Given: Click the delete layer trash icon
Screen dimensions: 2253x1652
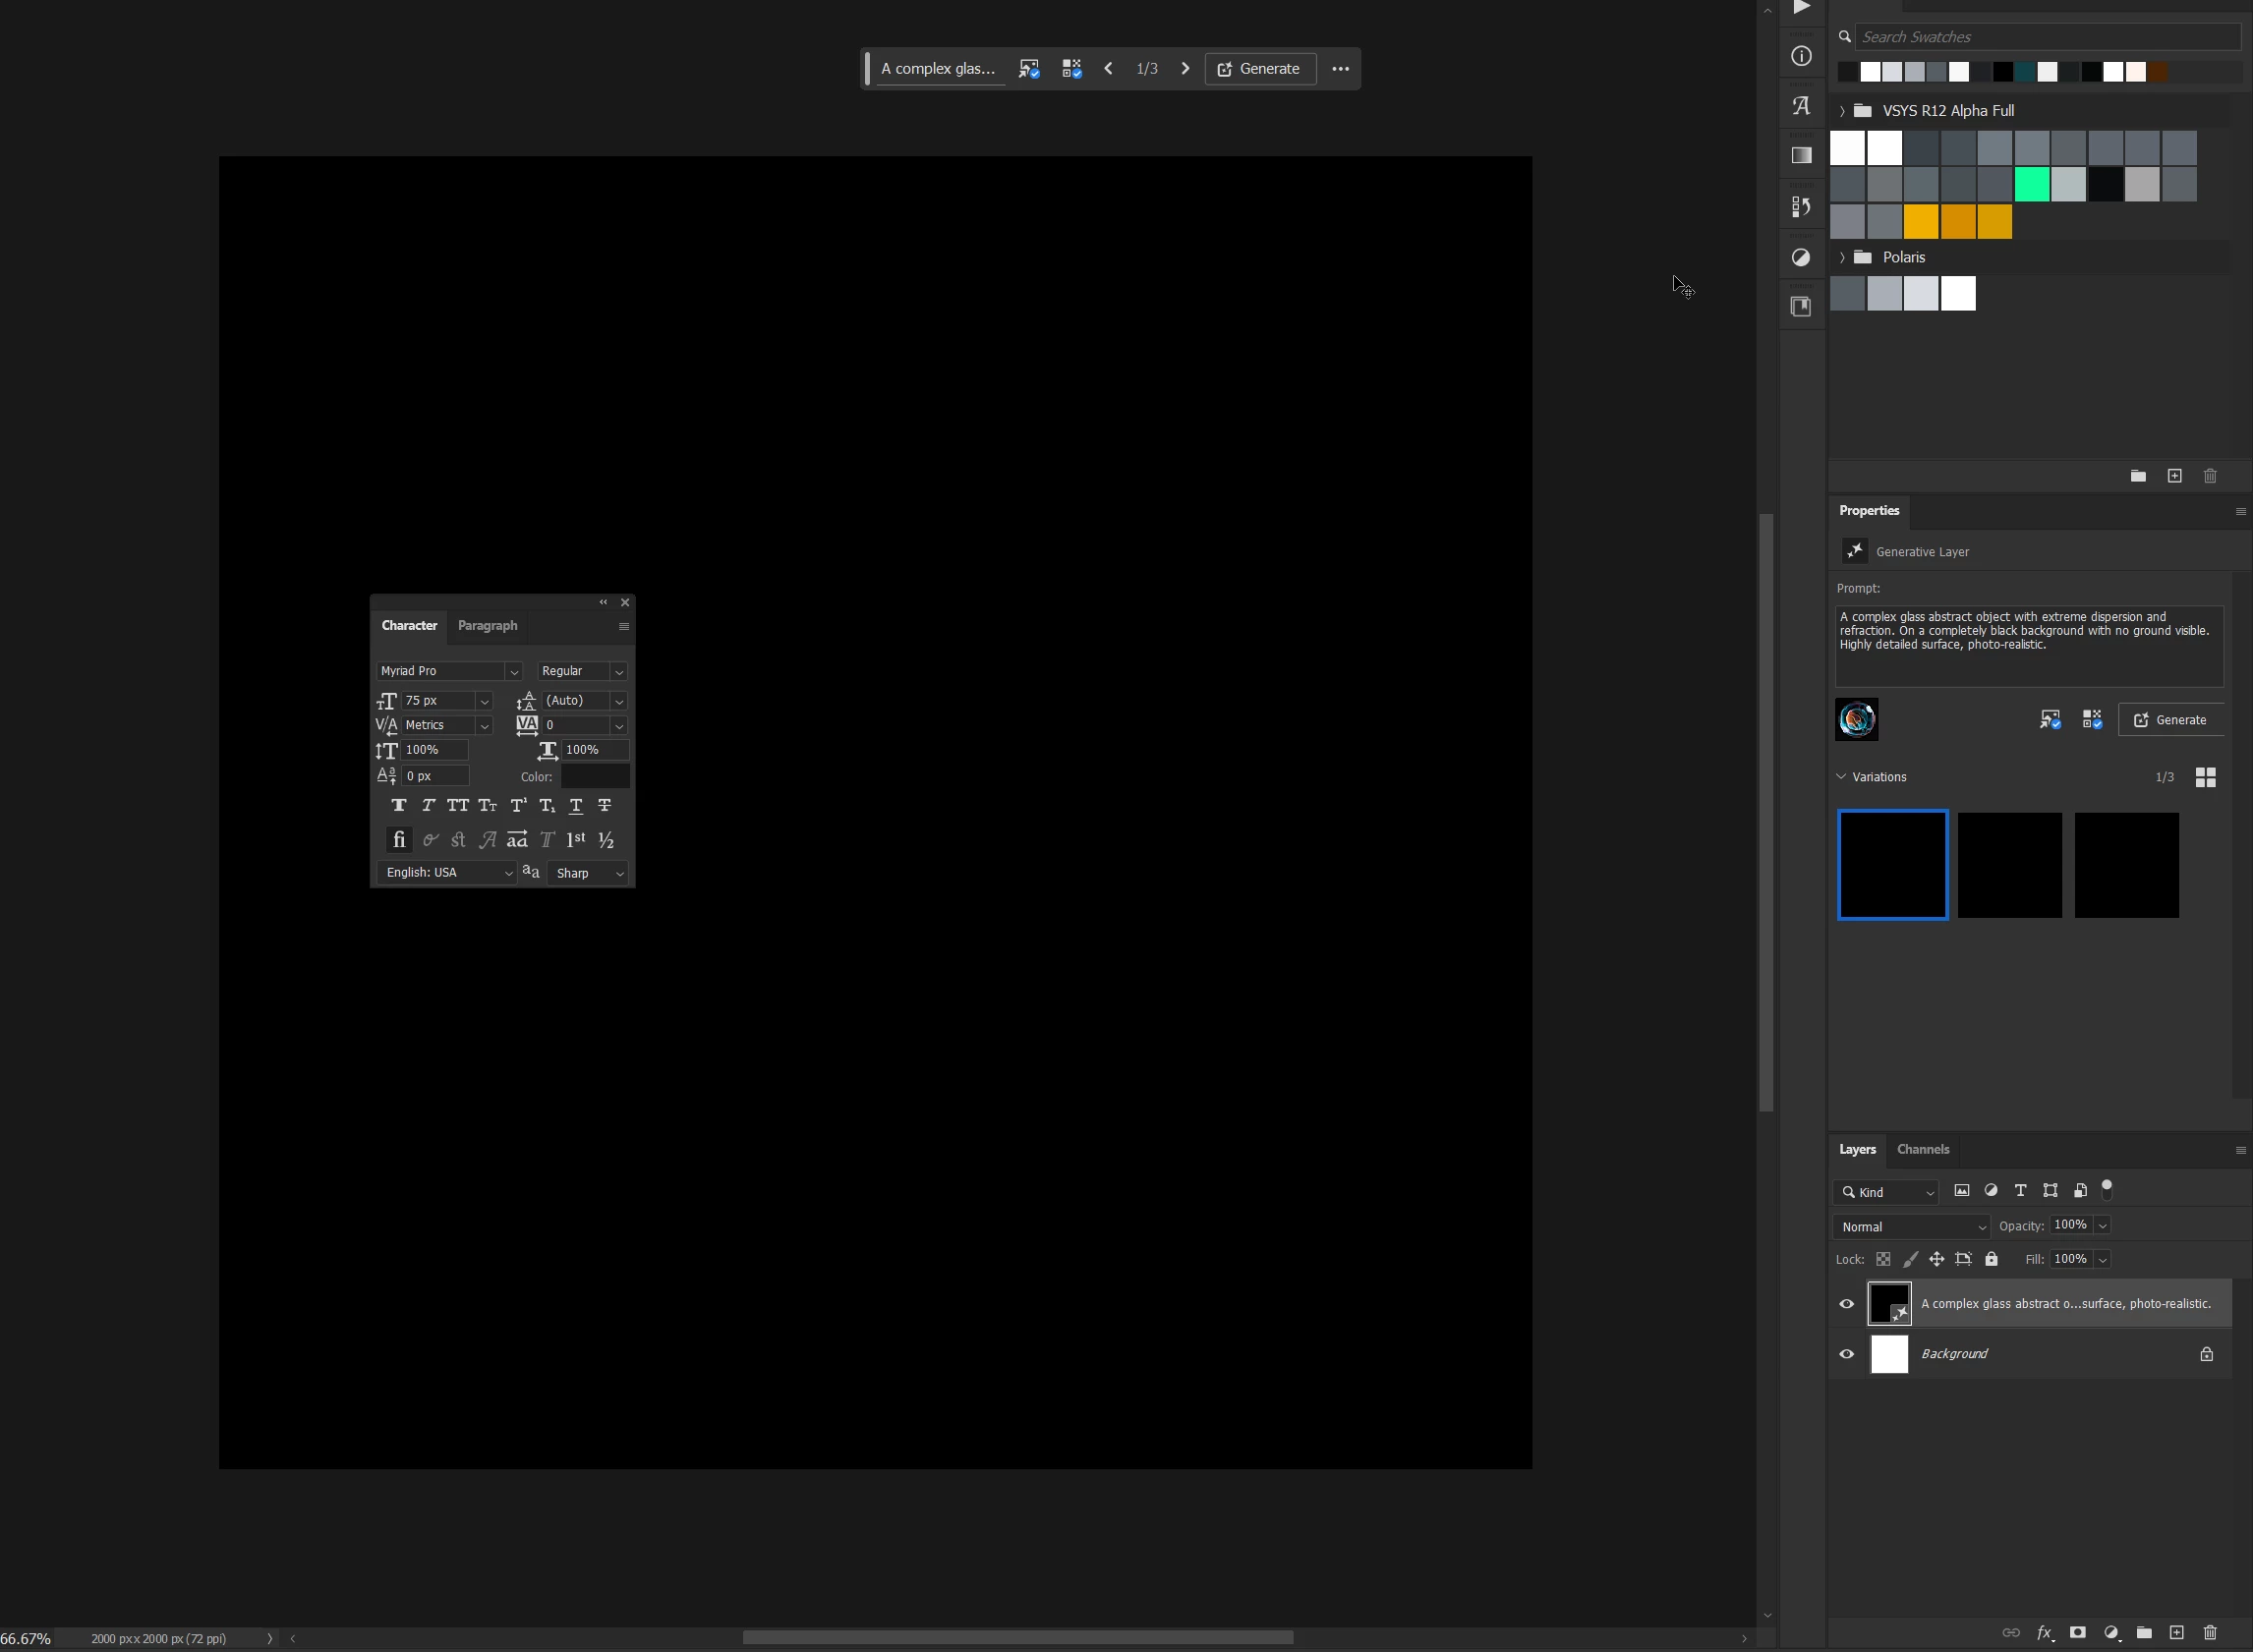Looking at the screenshot, I should [2210, 1633].
